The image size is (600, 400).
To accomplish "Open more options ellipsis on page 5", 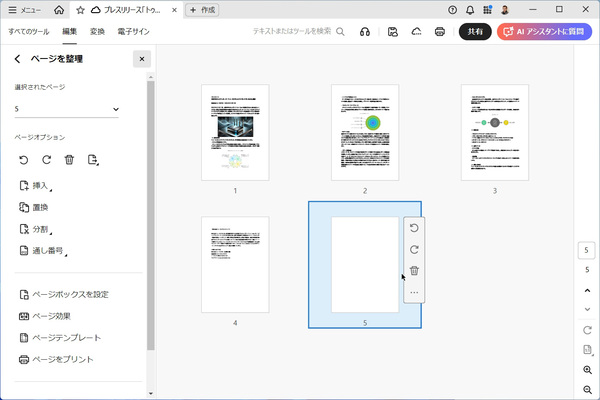I will (414, 292).
